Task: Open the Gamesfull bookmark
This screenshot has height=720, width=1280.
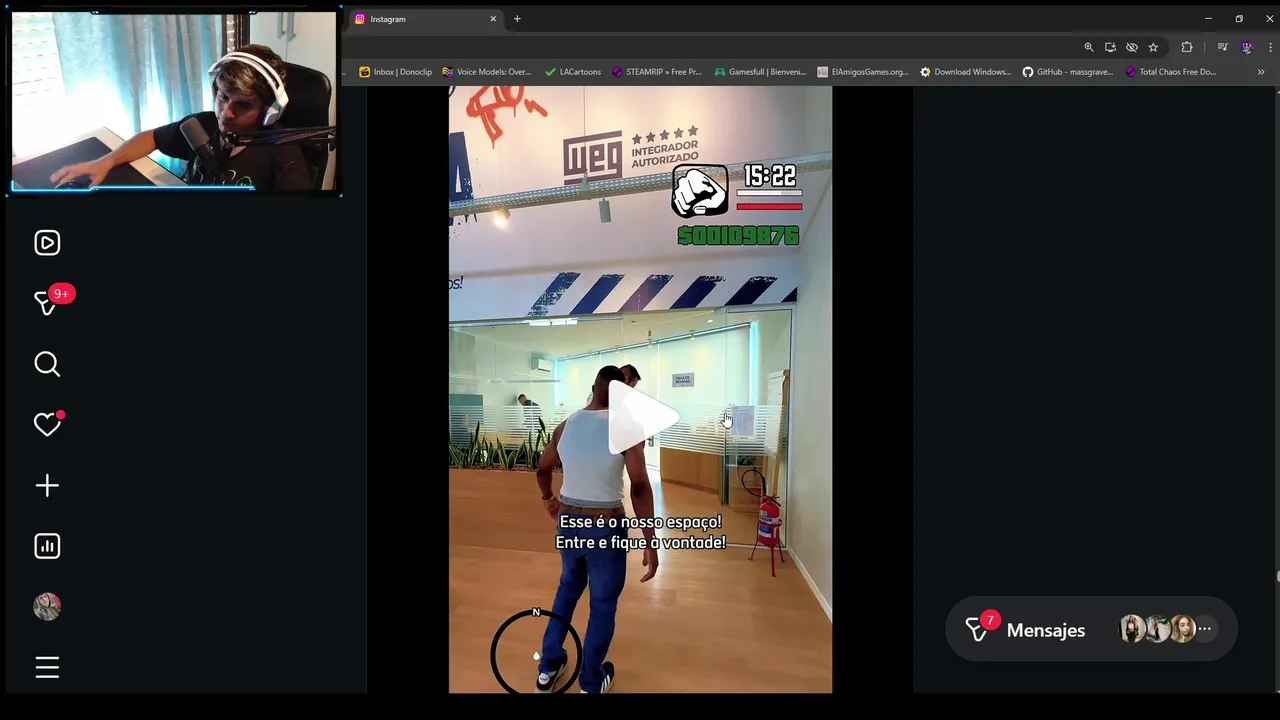Action: pyautogui.click(x=760, y=72)
